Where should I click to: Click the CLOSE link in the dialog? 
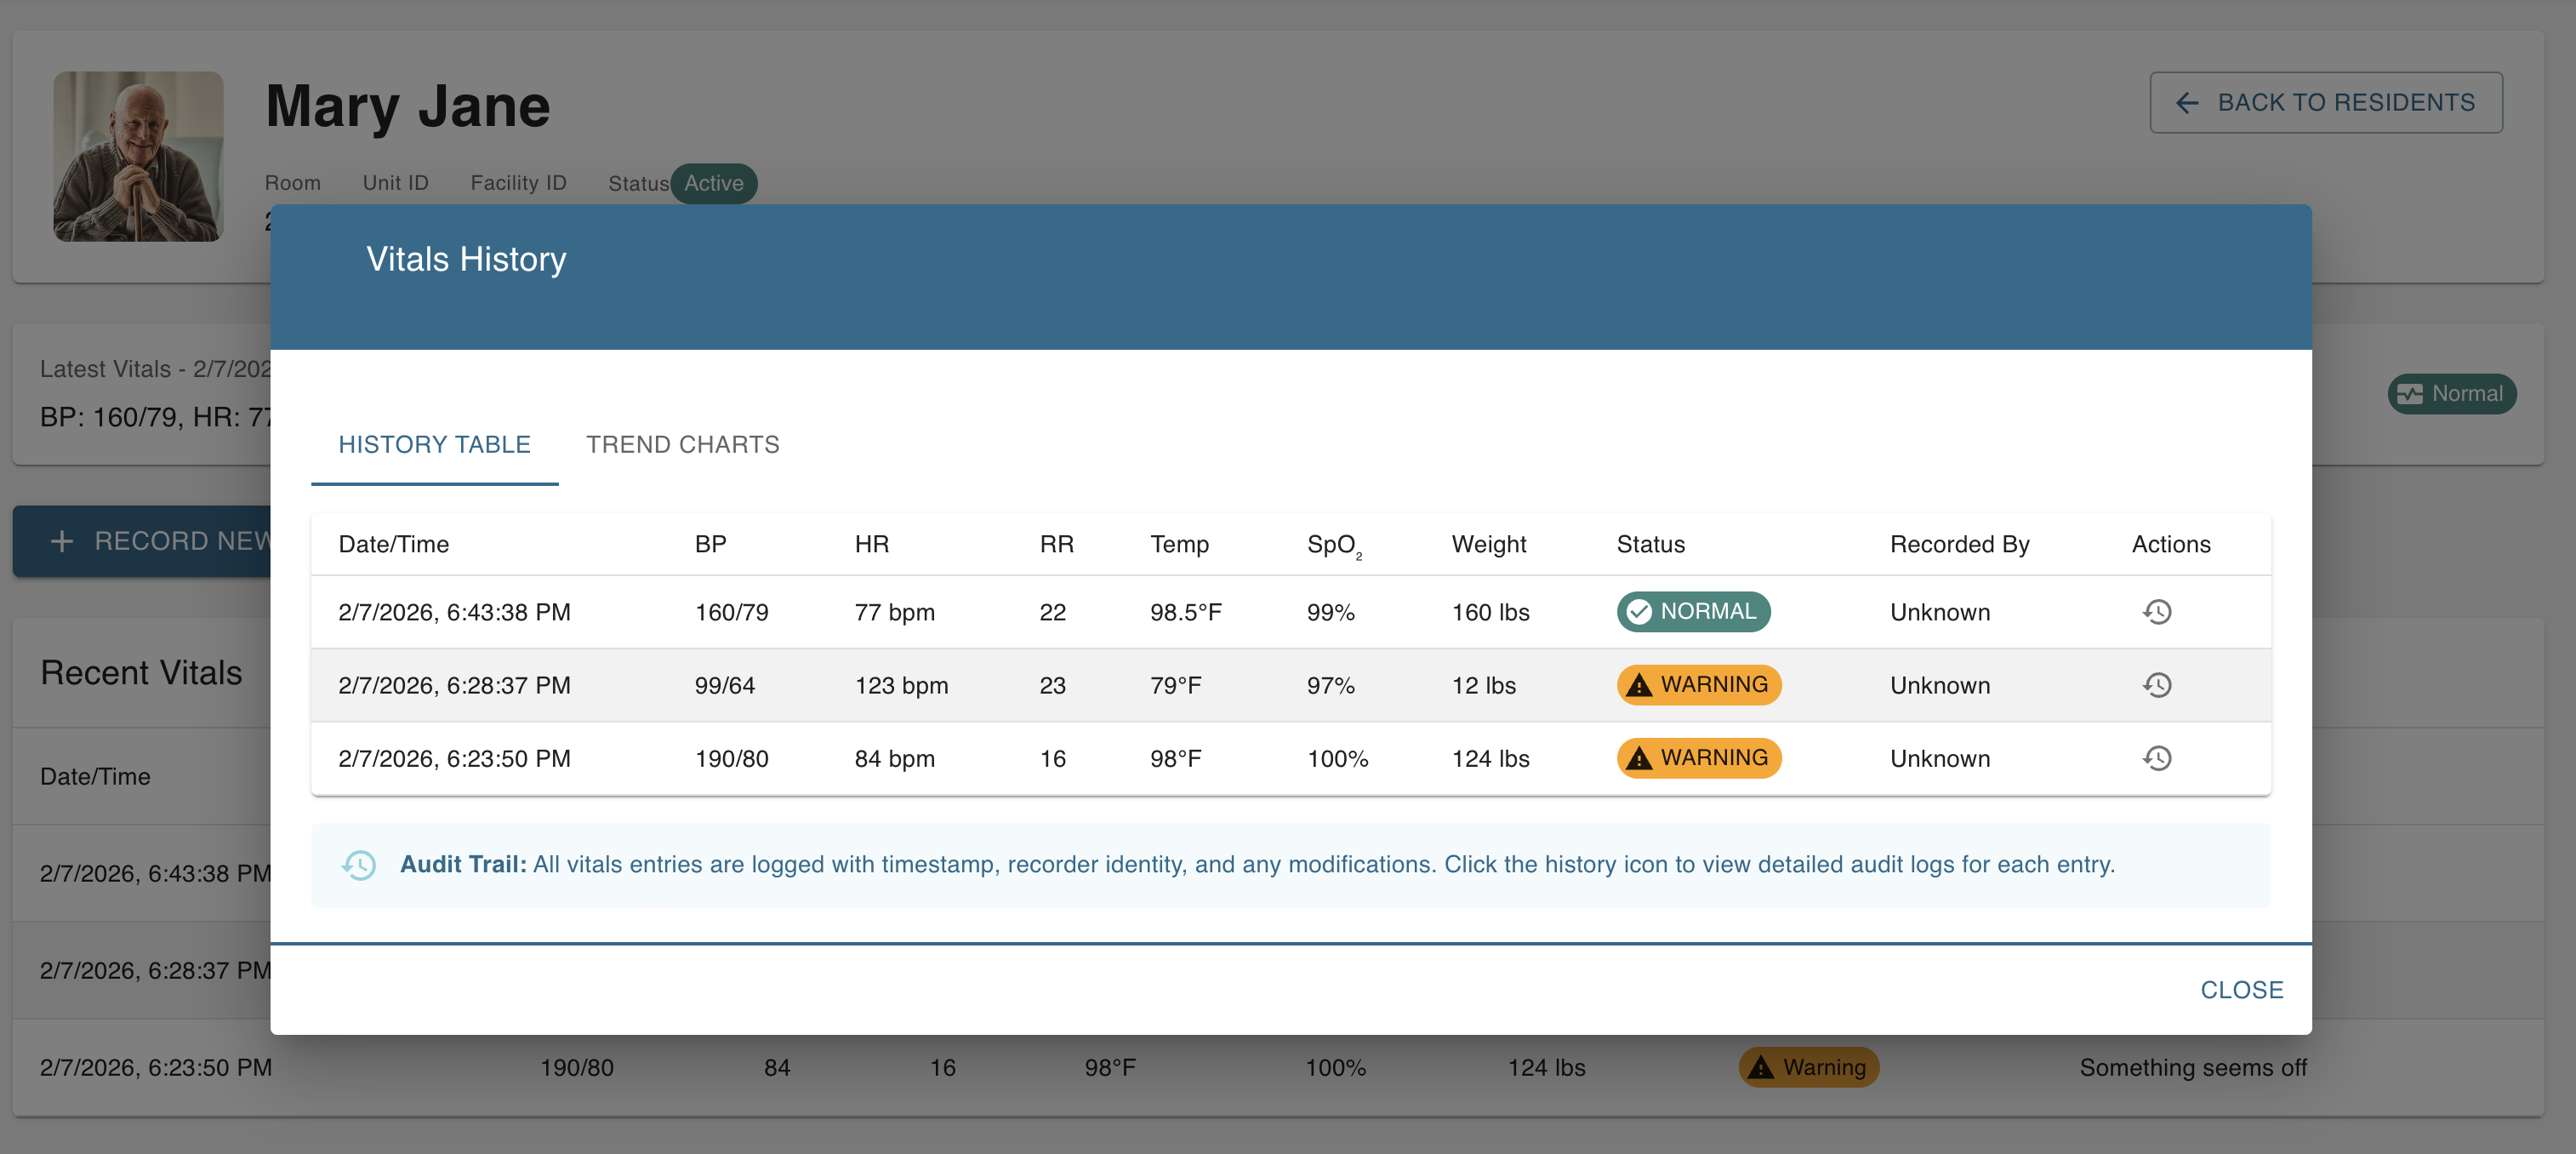2242,989
